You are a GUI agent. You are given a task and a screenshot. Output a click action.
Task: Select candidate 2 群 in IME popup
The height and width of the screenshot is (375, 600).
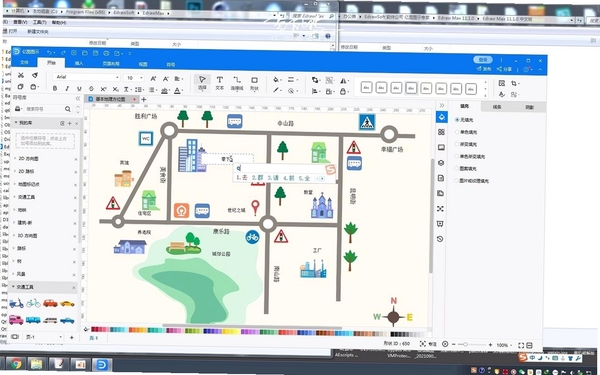tap(258, 178)
